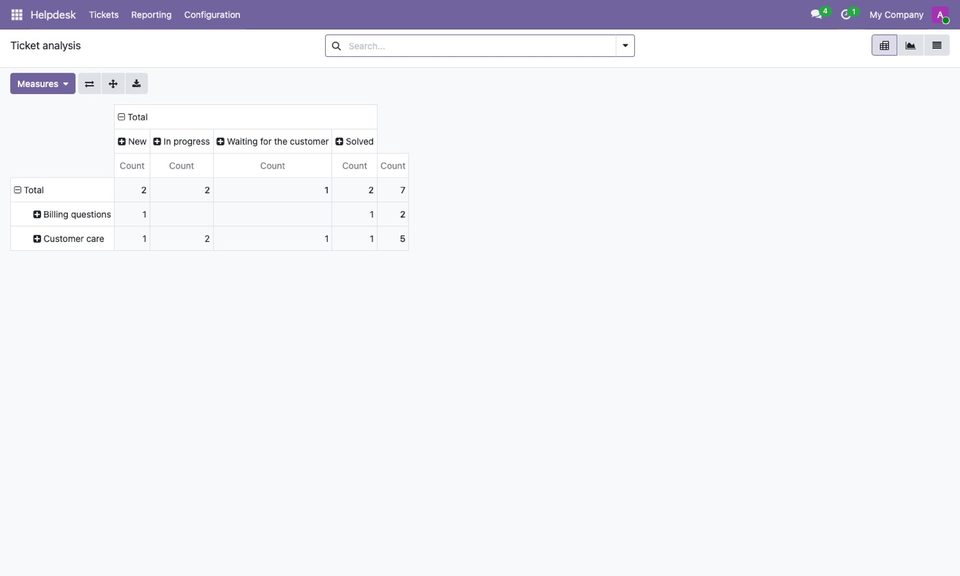Sort by the rightmost total Count header

tap(393, 166)
